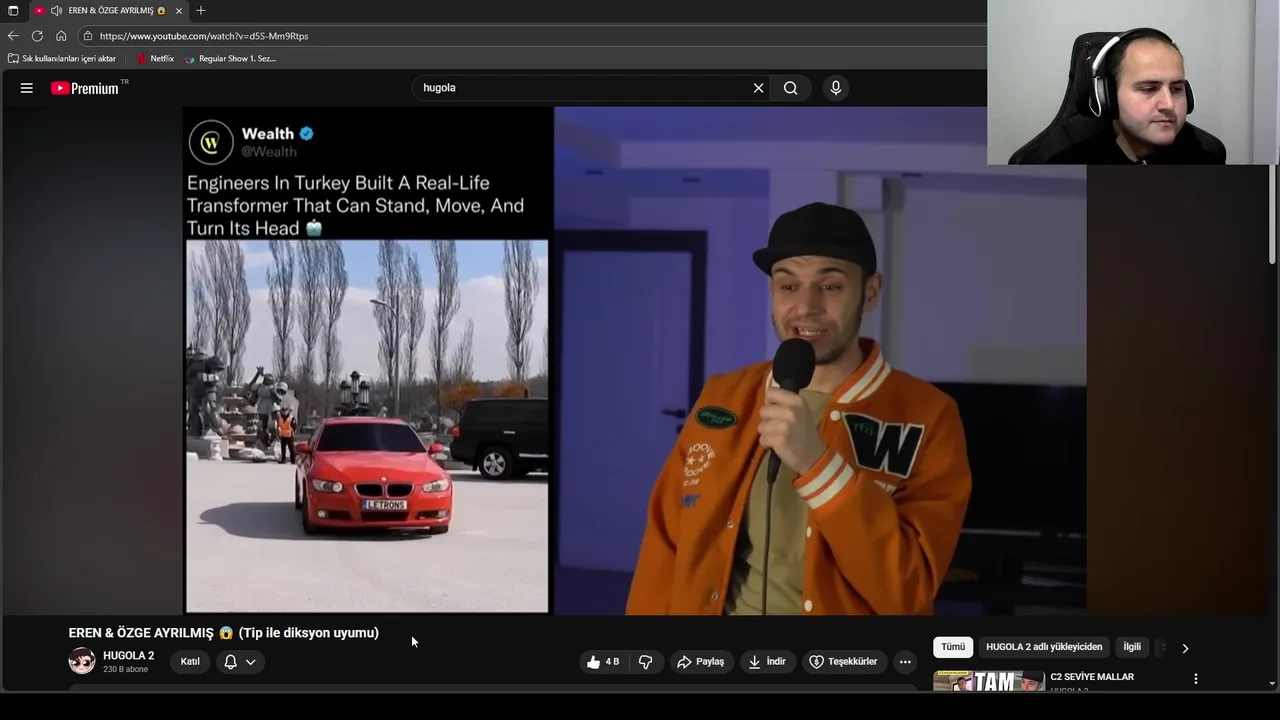Click the video player to pause
The width and height of the screenshot is (1280, 720).
(635, 360)
